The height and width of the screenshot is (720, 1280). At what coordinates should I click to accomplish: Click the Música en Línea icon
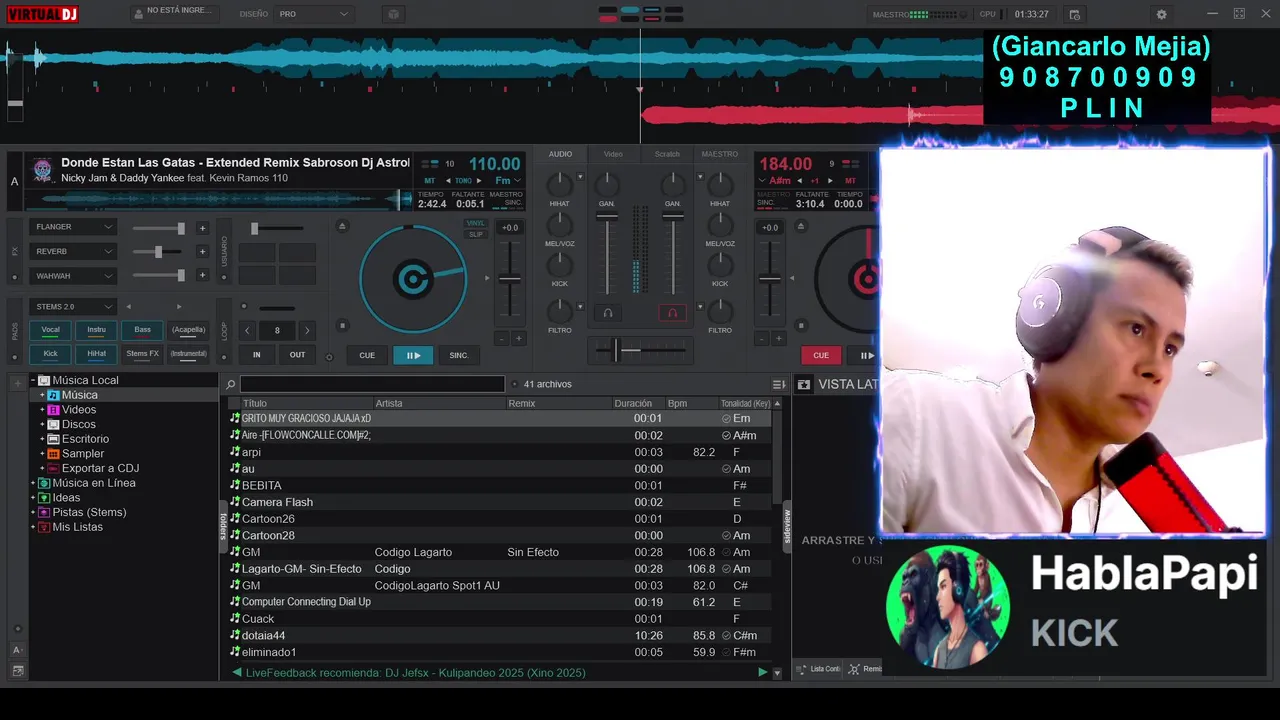44,483
